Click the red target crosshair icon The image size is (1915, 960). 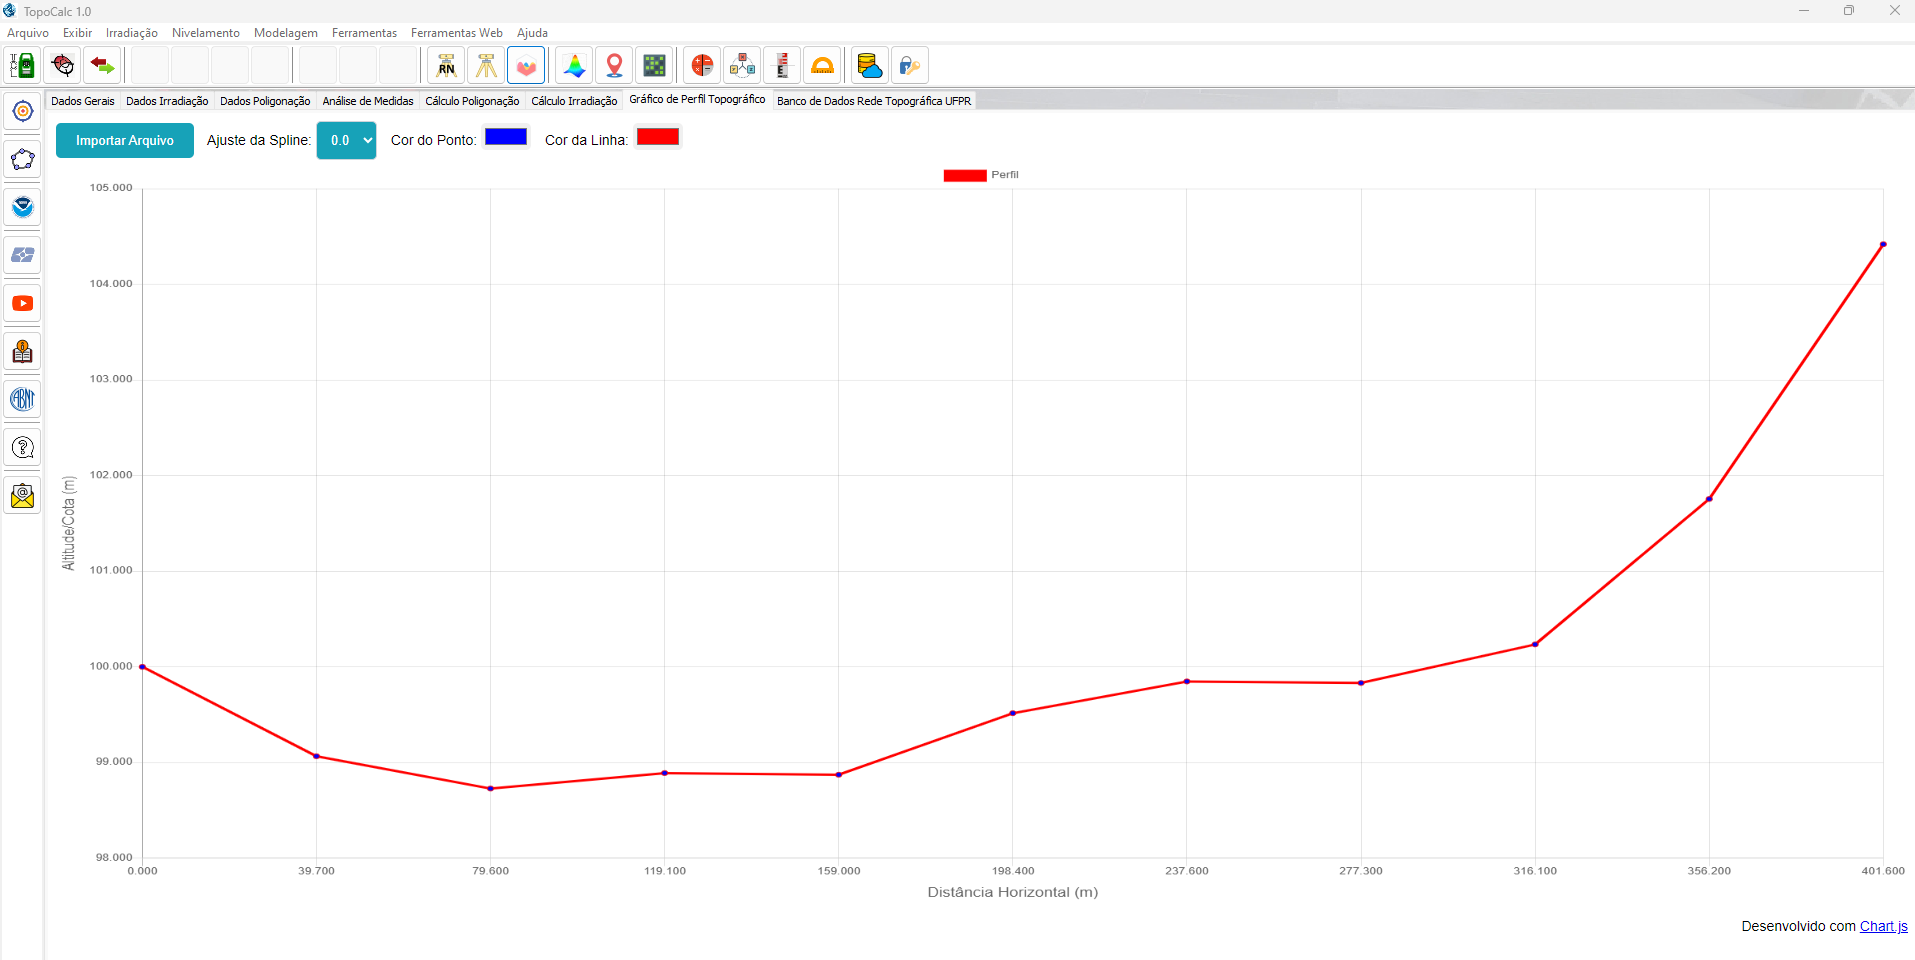click(62, 66)
